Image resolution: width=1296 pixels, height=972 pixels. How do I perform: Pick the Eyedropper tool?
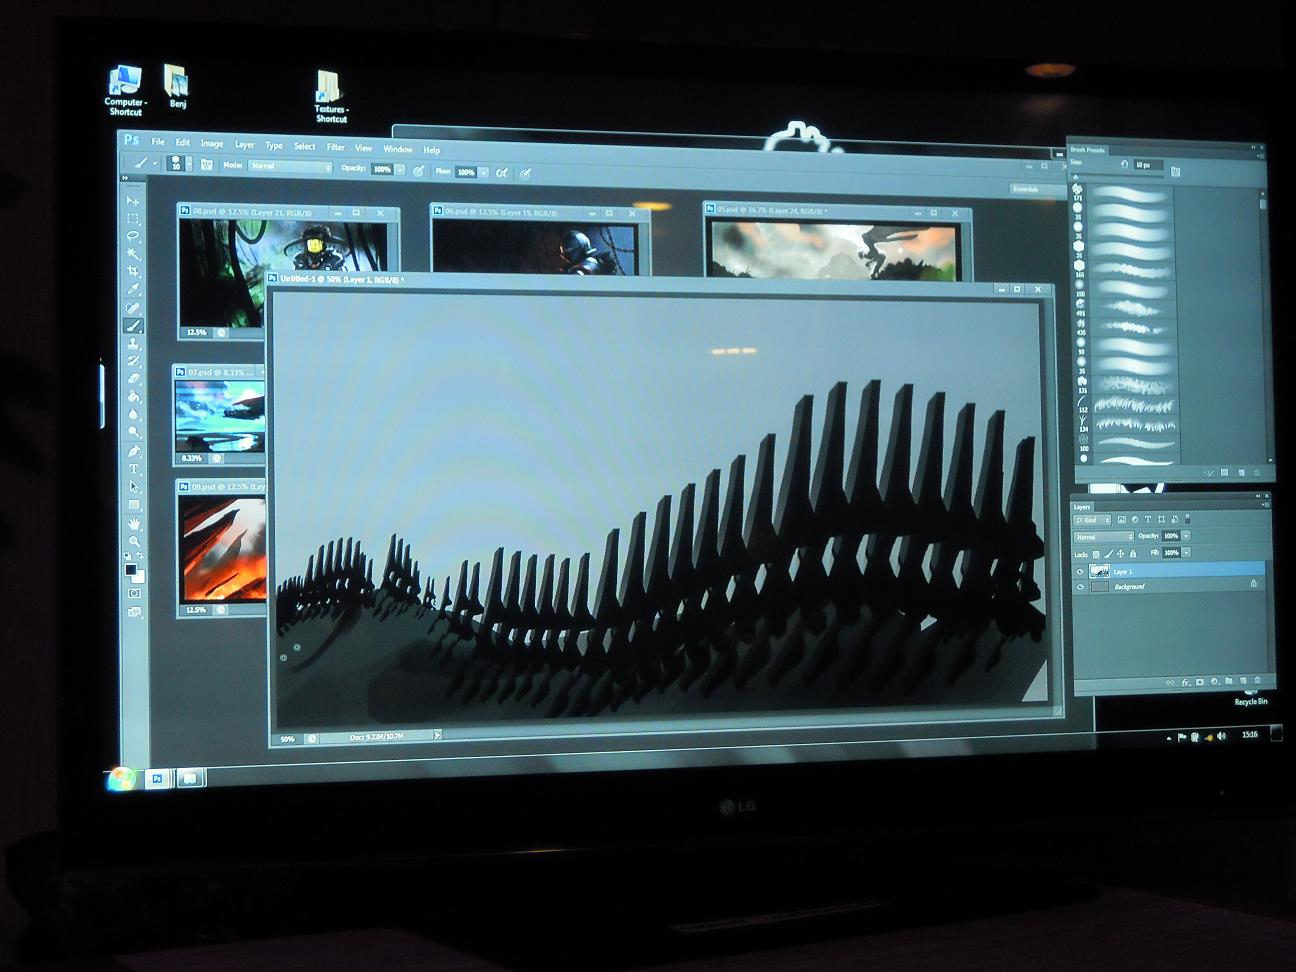[132, 290]
